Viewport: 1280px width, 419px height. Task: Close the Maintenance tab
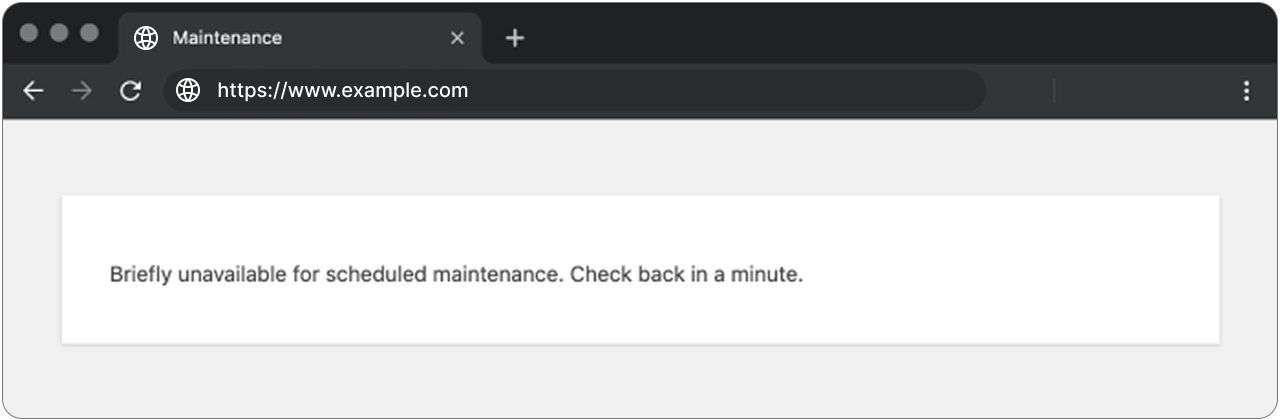point(457,38)
